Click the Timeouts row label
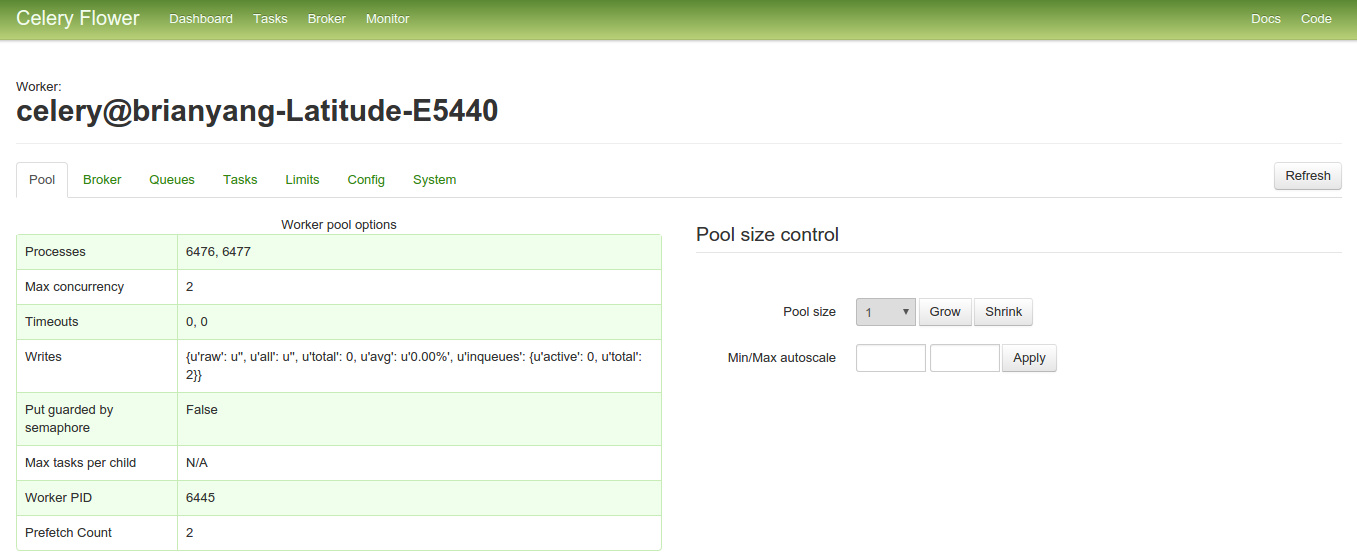Screen dimensions: 1357x560 pos(51,322)
